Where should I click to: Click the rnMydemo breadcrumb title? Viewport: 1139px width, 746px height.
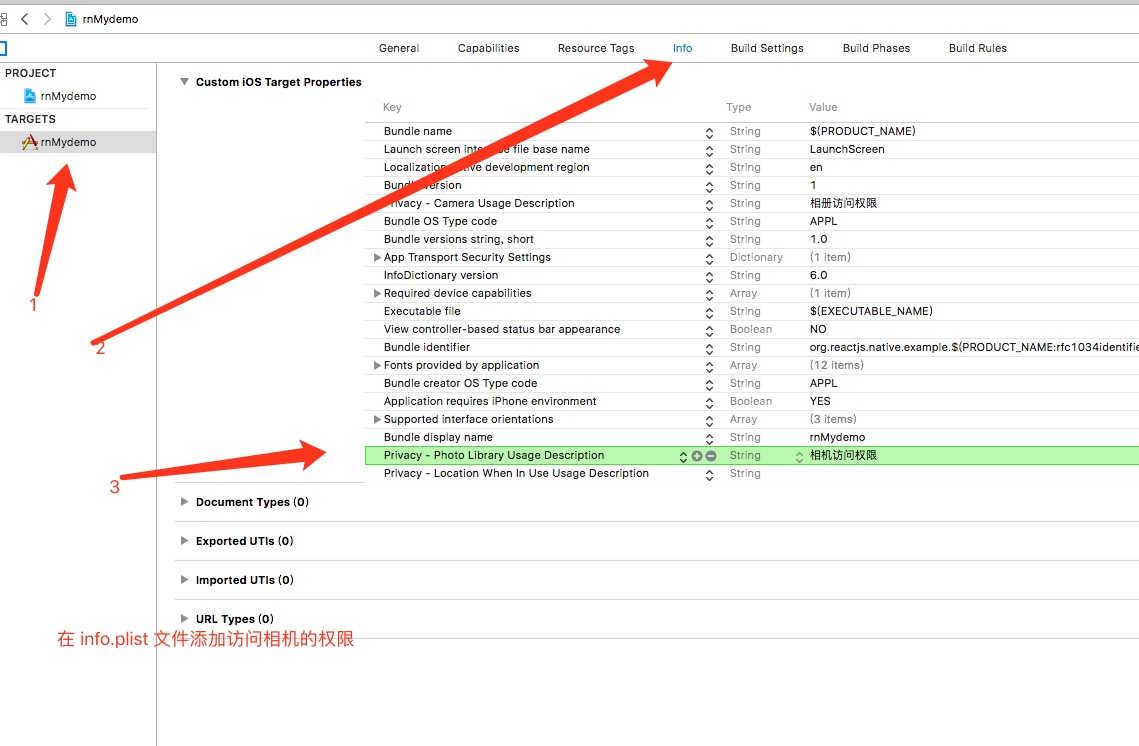click(110, 19)
